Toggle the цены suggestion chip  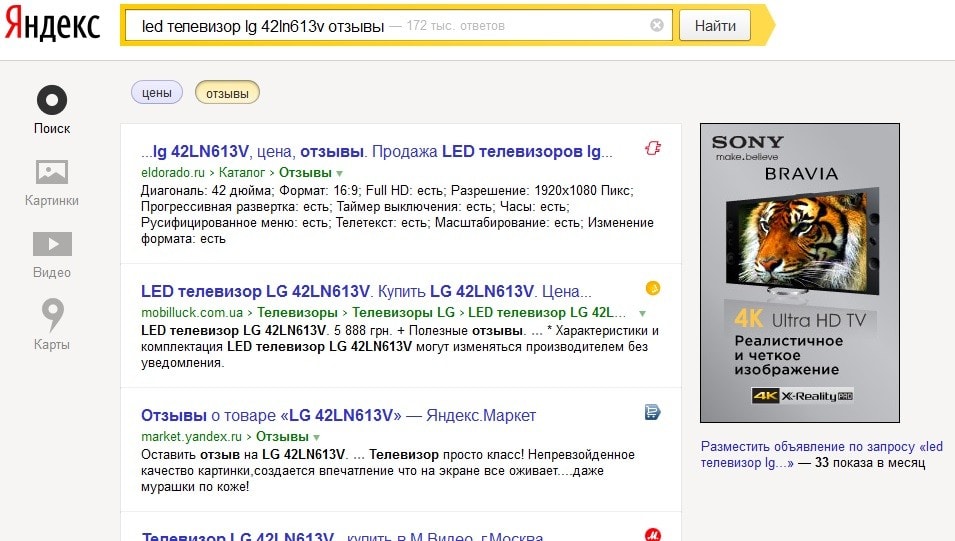point(157,93)
